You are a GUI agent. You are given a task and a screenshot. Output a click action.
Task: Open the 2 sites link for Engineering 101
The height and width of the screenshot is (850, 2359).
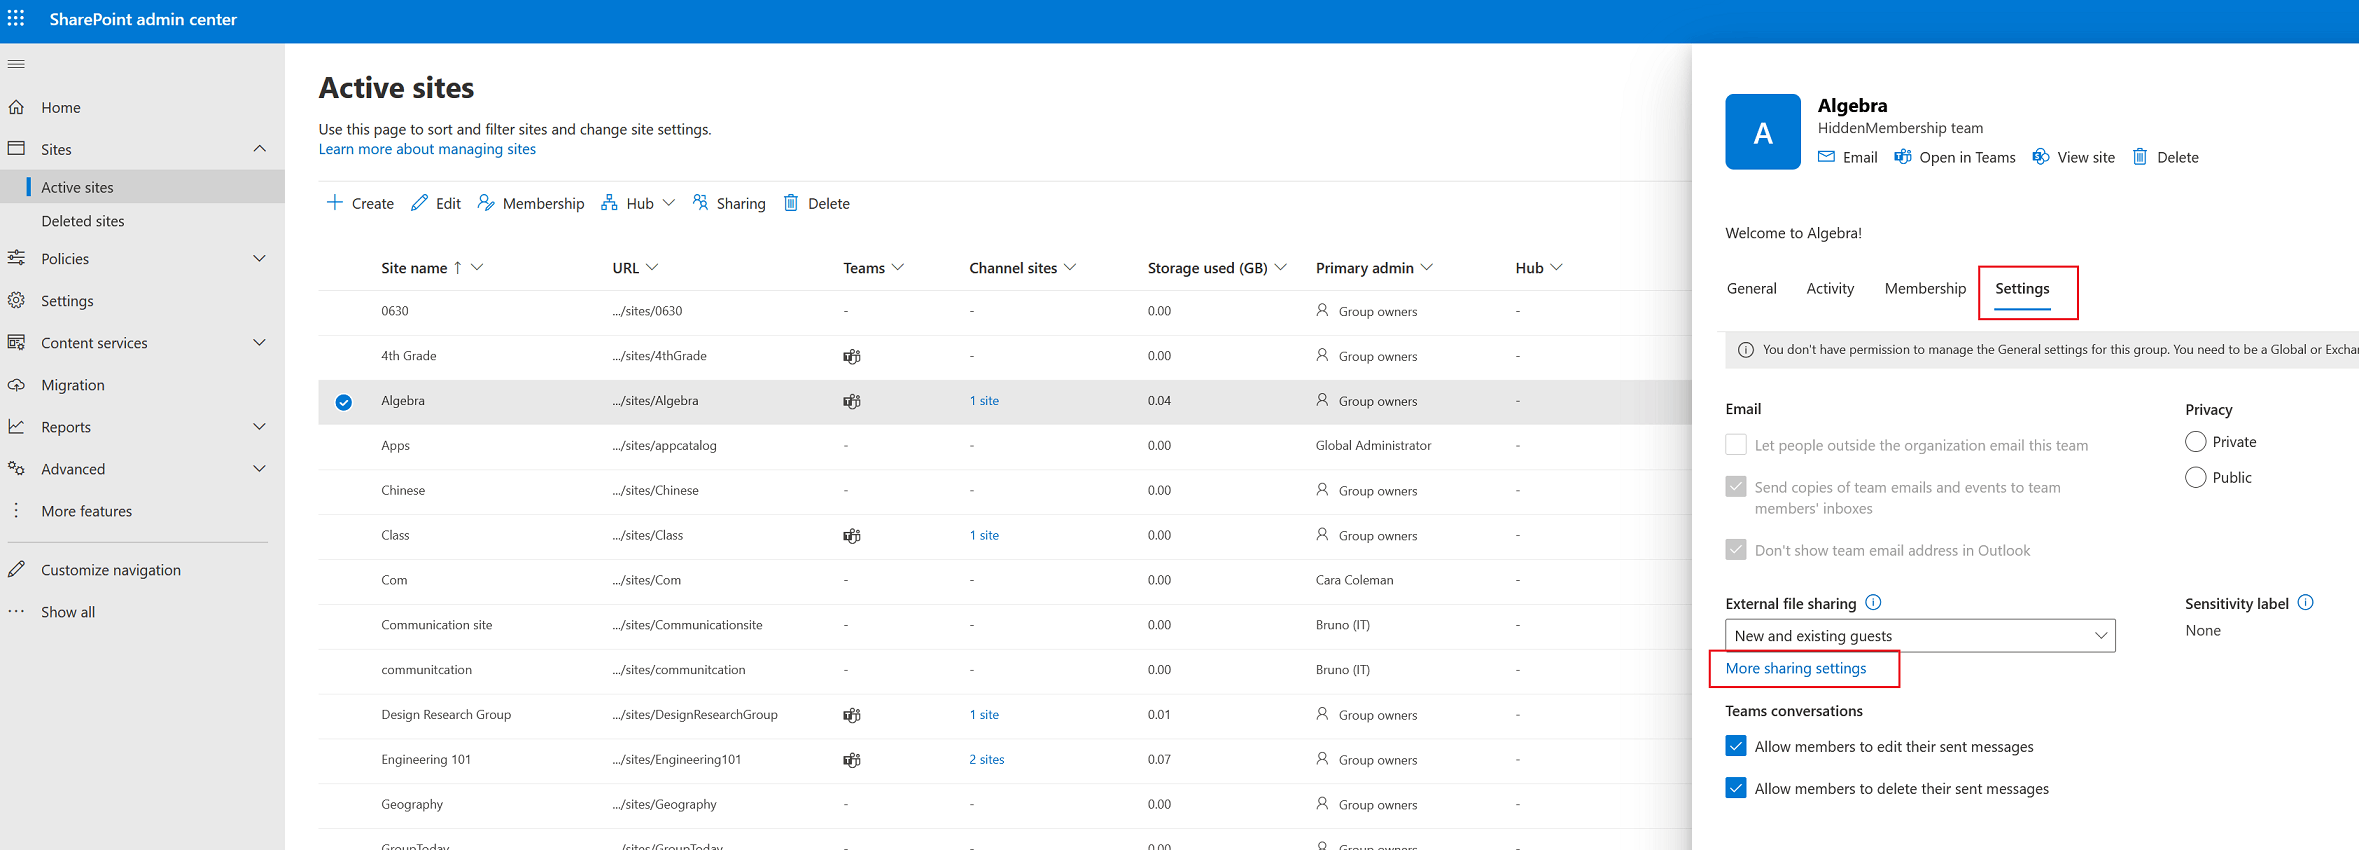(987, 759)
